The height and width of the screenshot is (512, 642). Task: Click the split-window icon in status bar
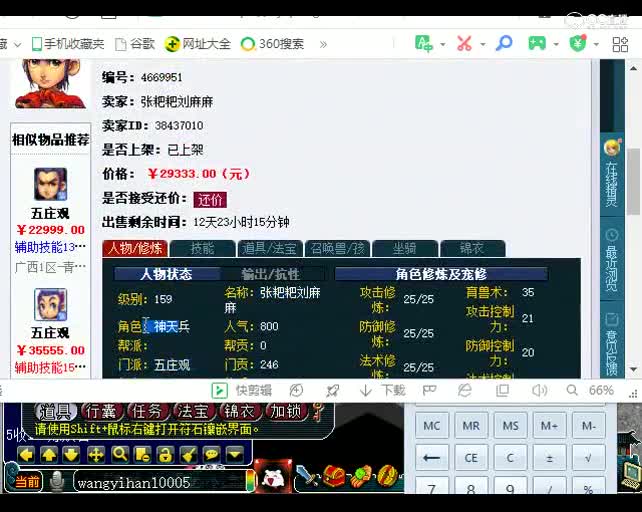point(502,391)
